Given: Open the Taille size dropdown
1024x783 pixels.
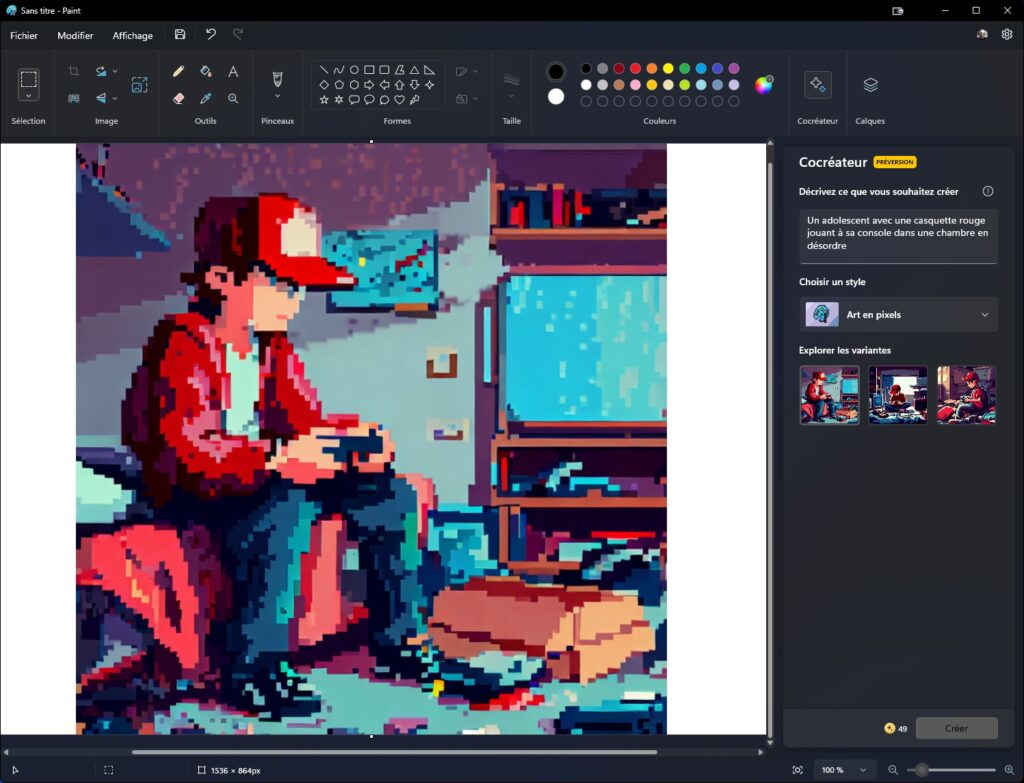Looking at the screenshot, I should [x=511, y=97].
